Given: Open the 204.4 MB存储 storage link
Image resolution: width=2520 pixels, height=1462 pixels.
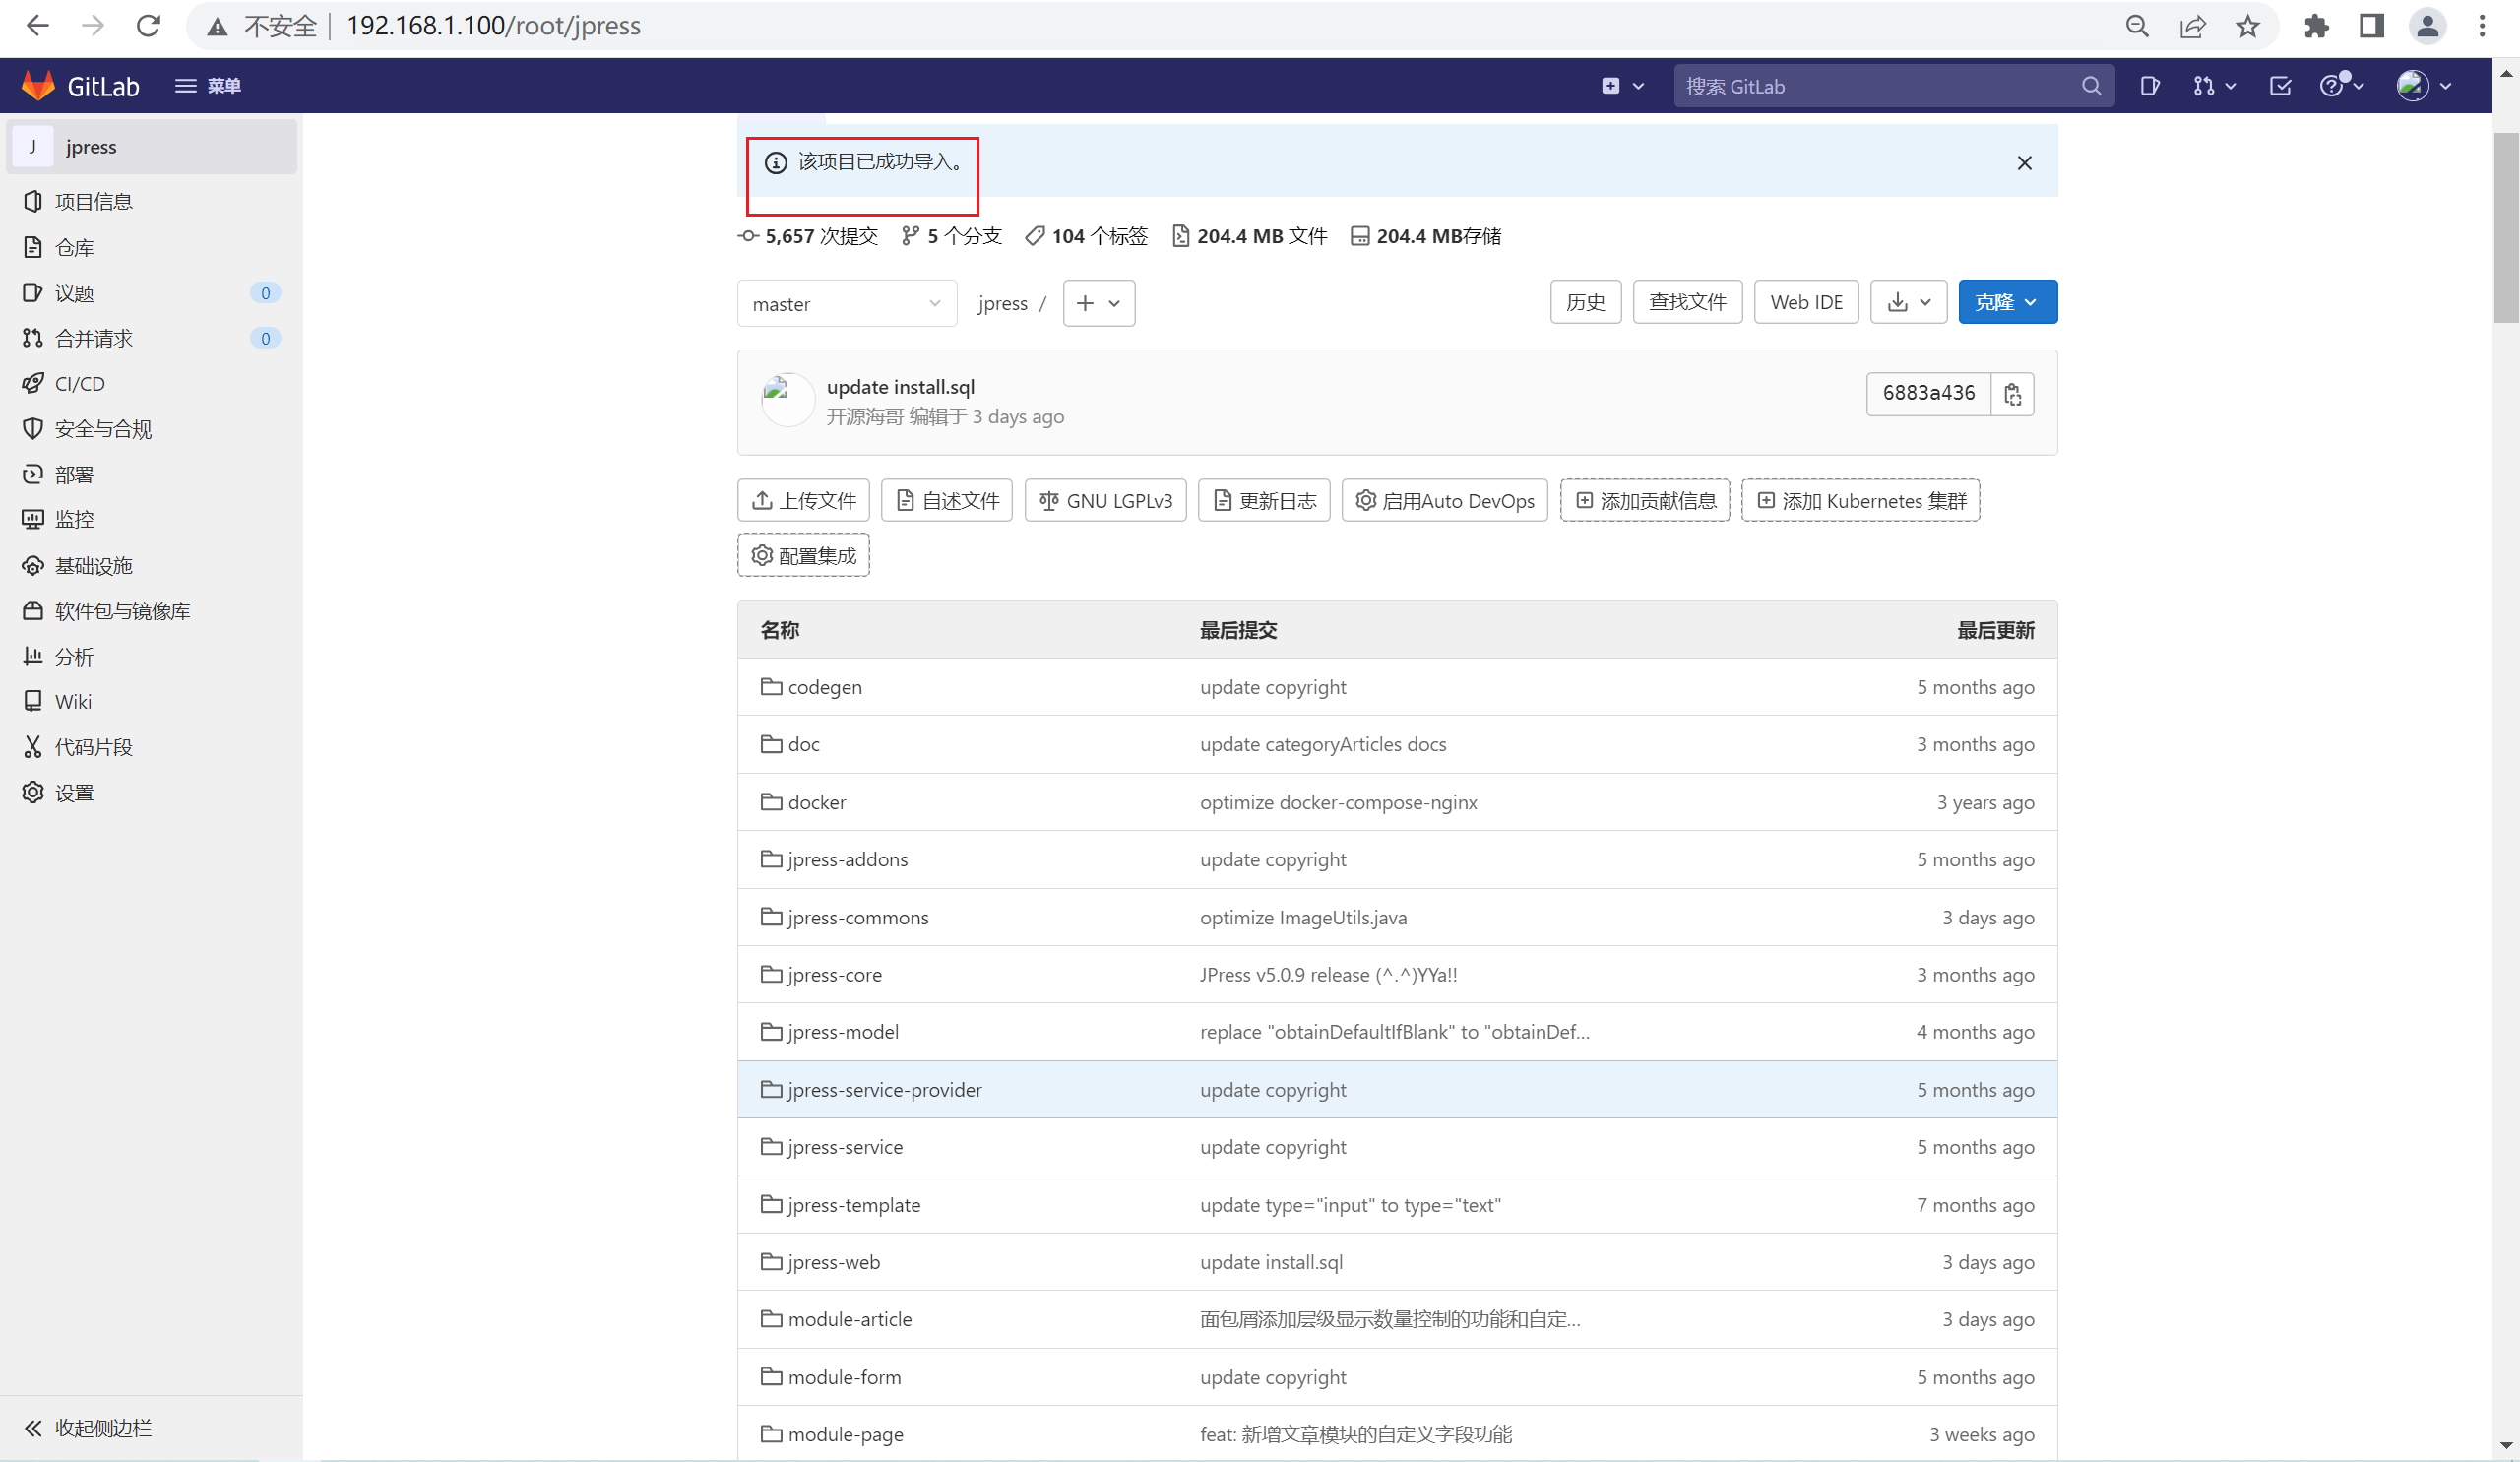Looking at the screenshot, I should [x=1425, y=236].
